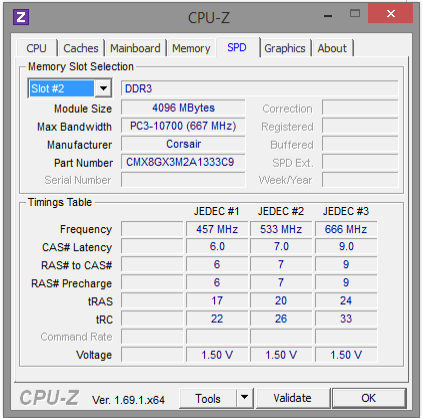
Task: Click the JEDEC #3 column header
Action: 346,211
